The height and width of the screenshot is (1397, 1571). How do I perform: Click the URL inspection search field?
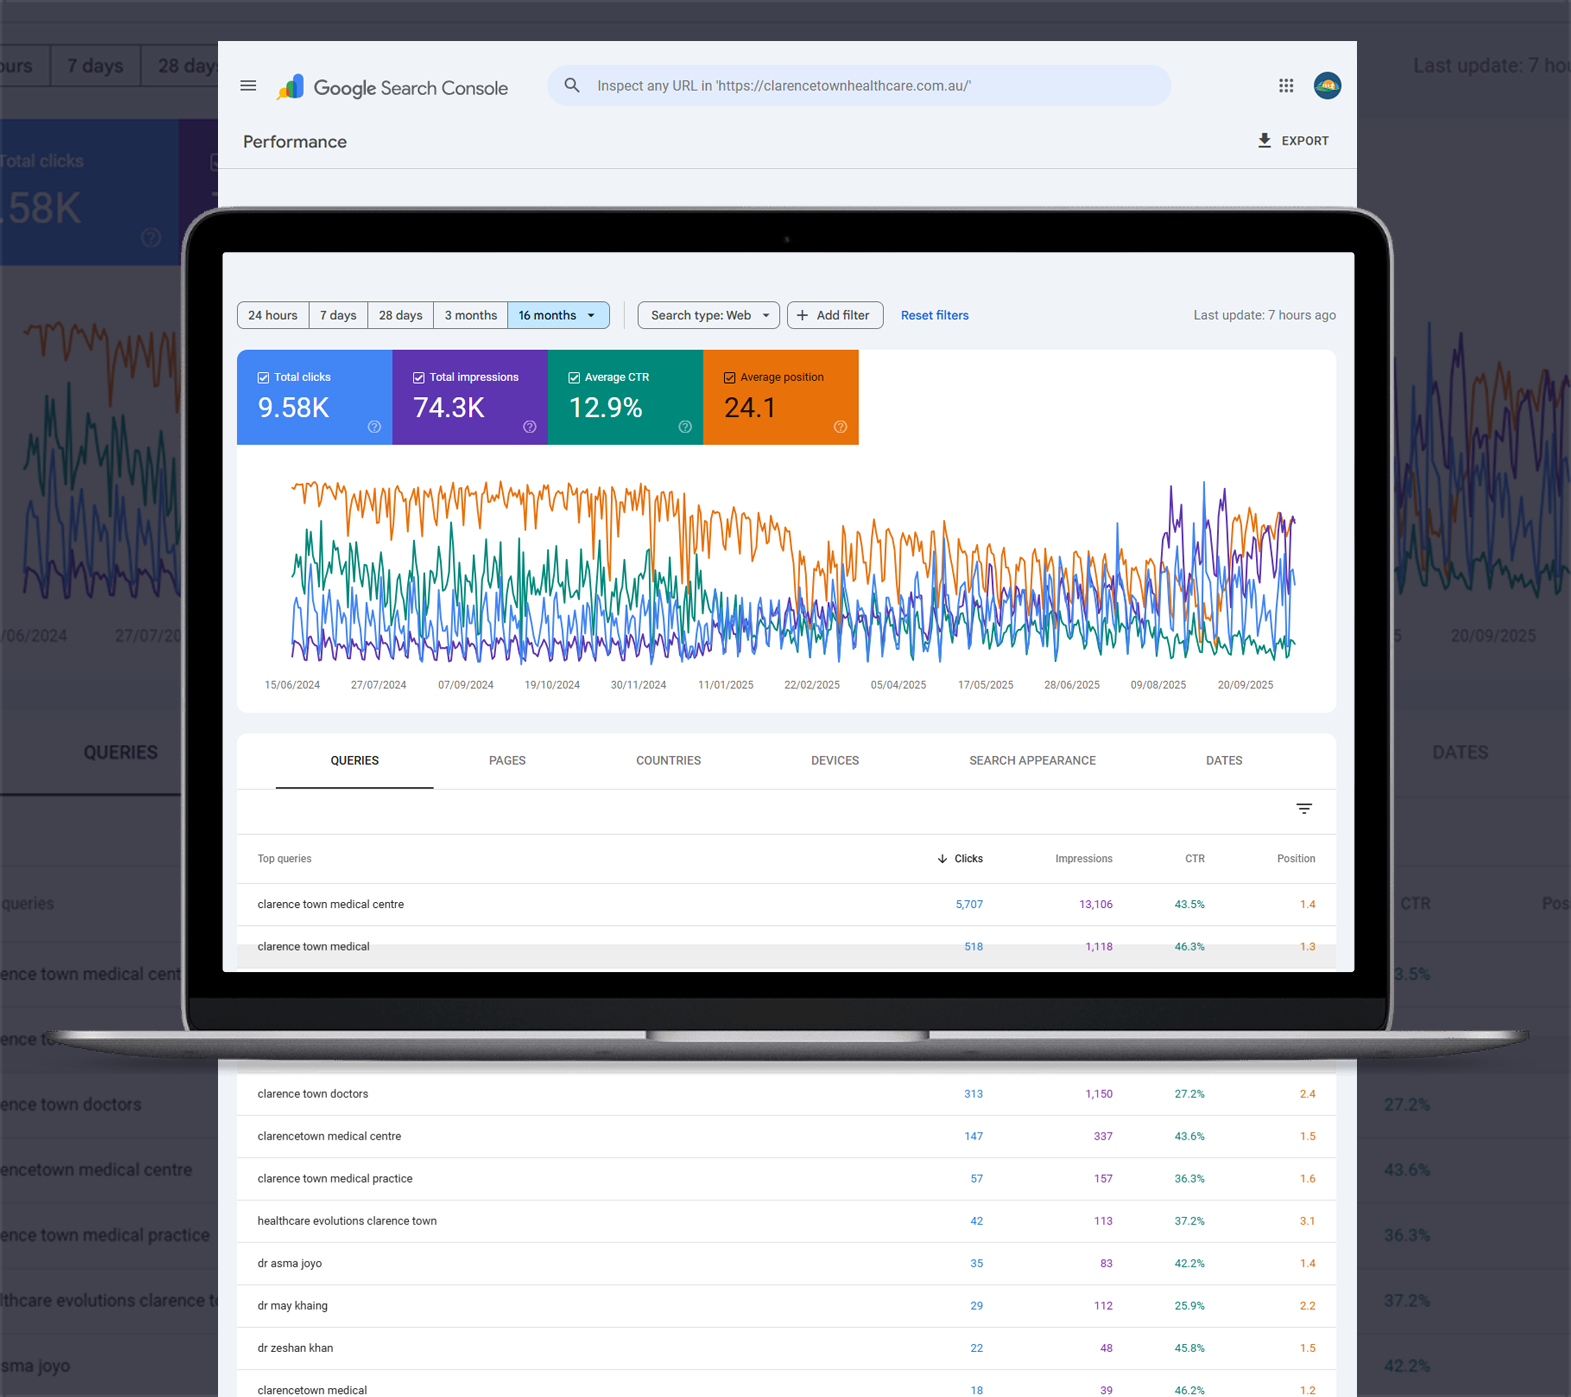pyautogui.click(x=859, y=86)
